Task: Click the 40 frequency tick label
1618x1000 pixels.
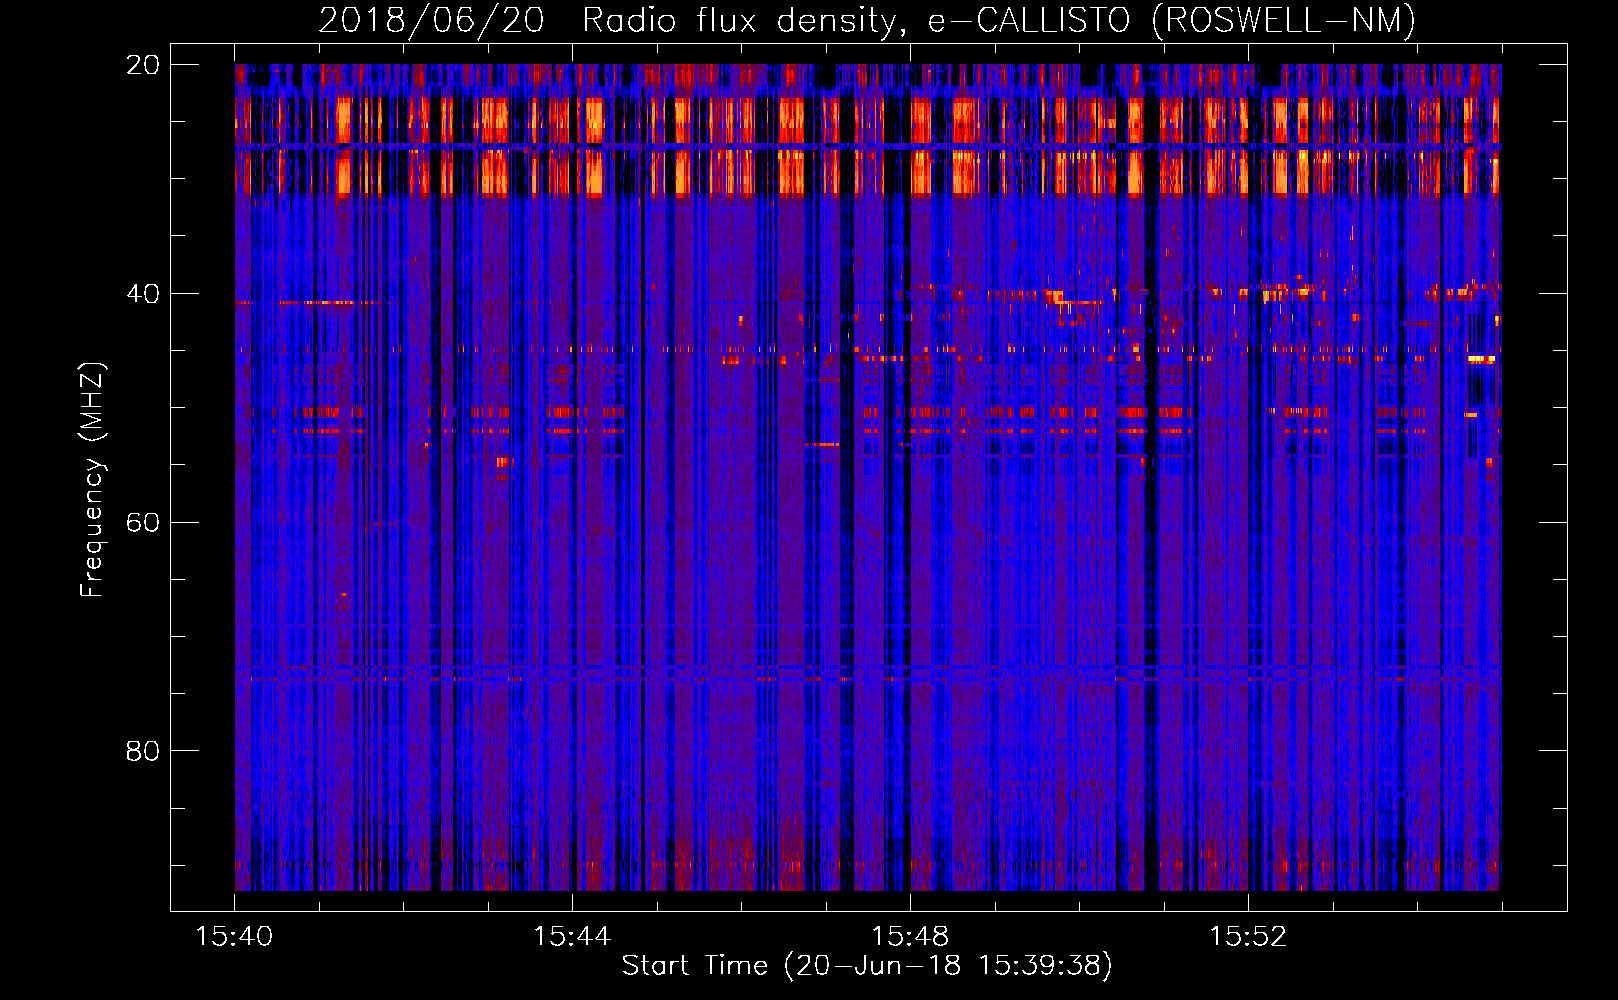Action: pyautogui.click(x=143, y=294)
